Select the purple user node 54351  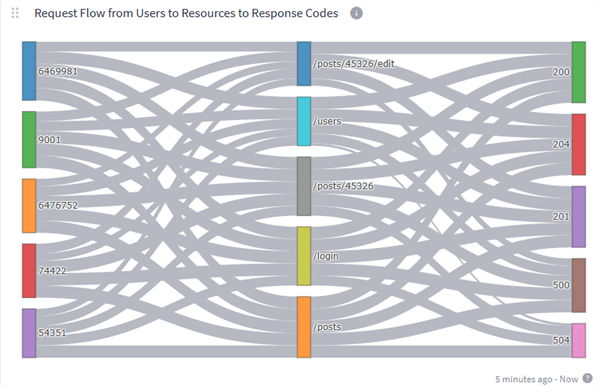(x=29, y=333)
